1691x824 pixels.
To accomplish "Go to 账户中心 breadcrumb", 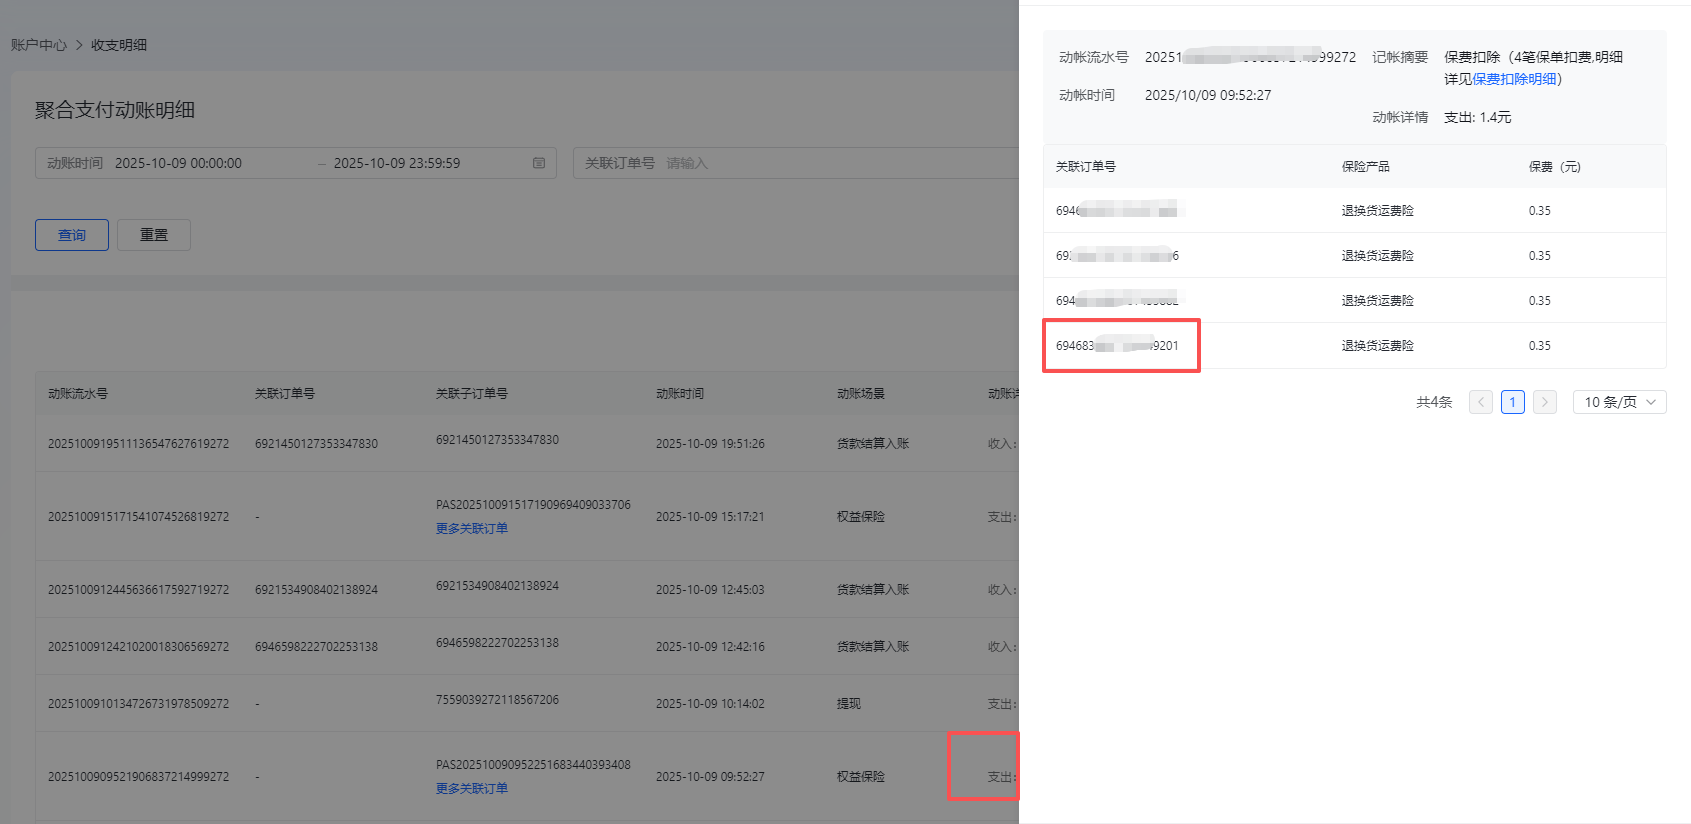I will click(x=39, y=45).
